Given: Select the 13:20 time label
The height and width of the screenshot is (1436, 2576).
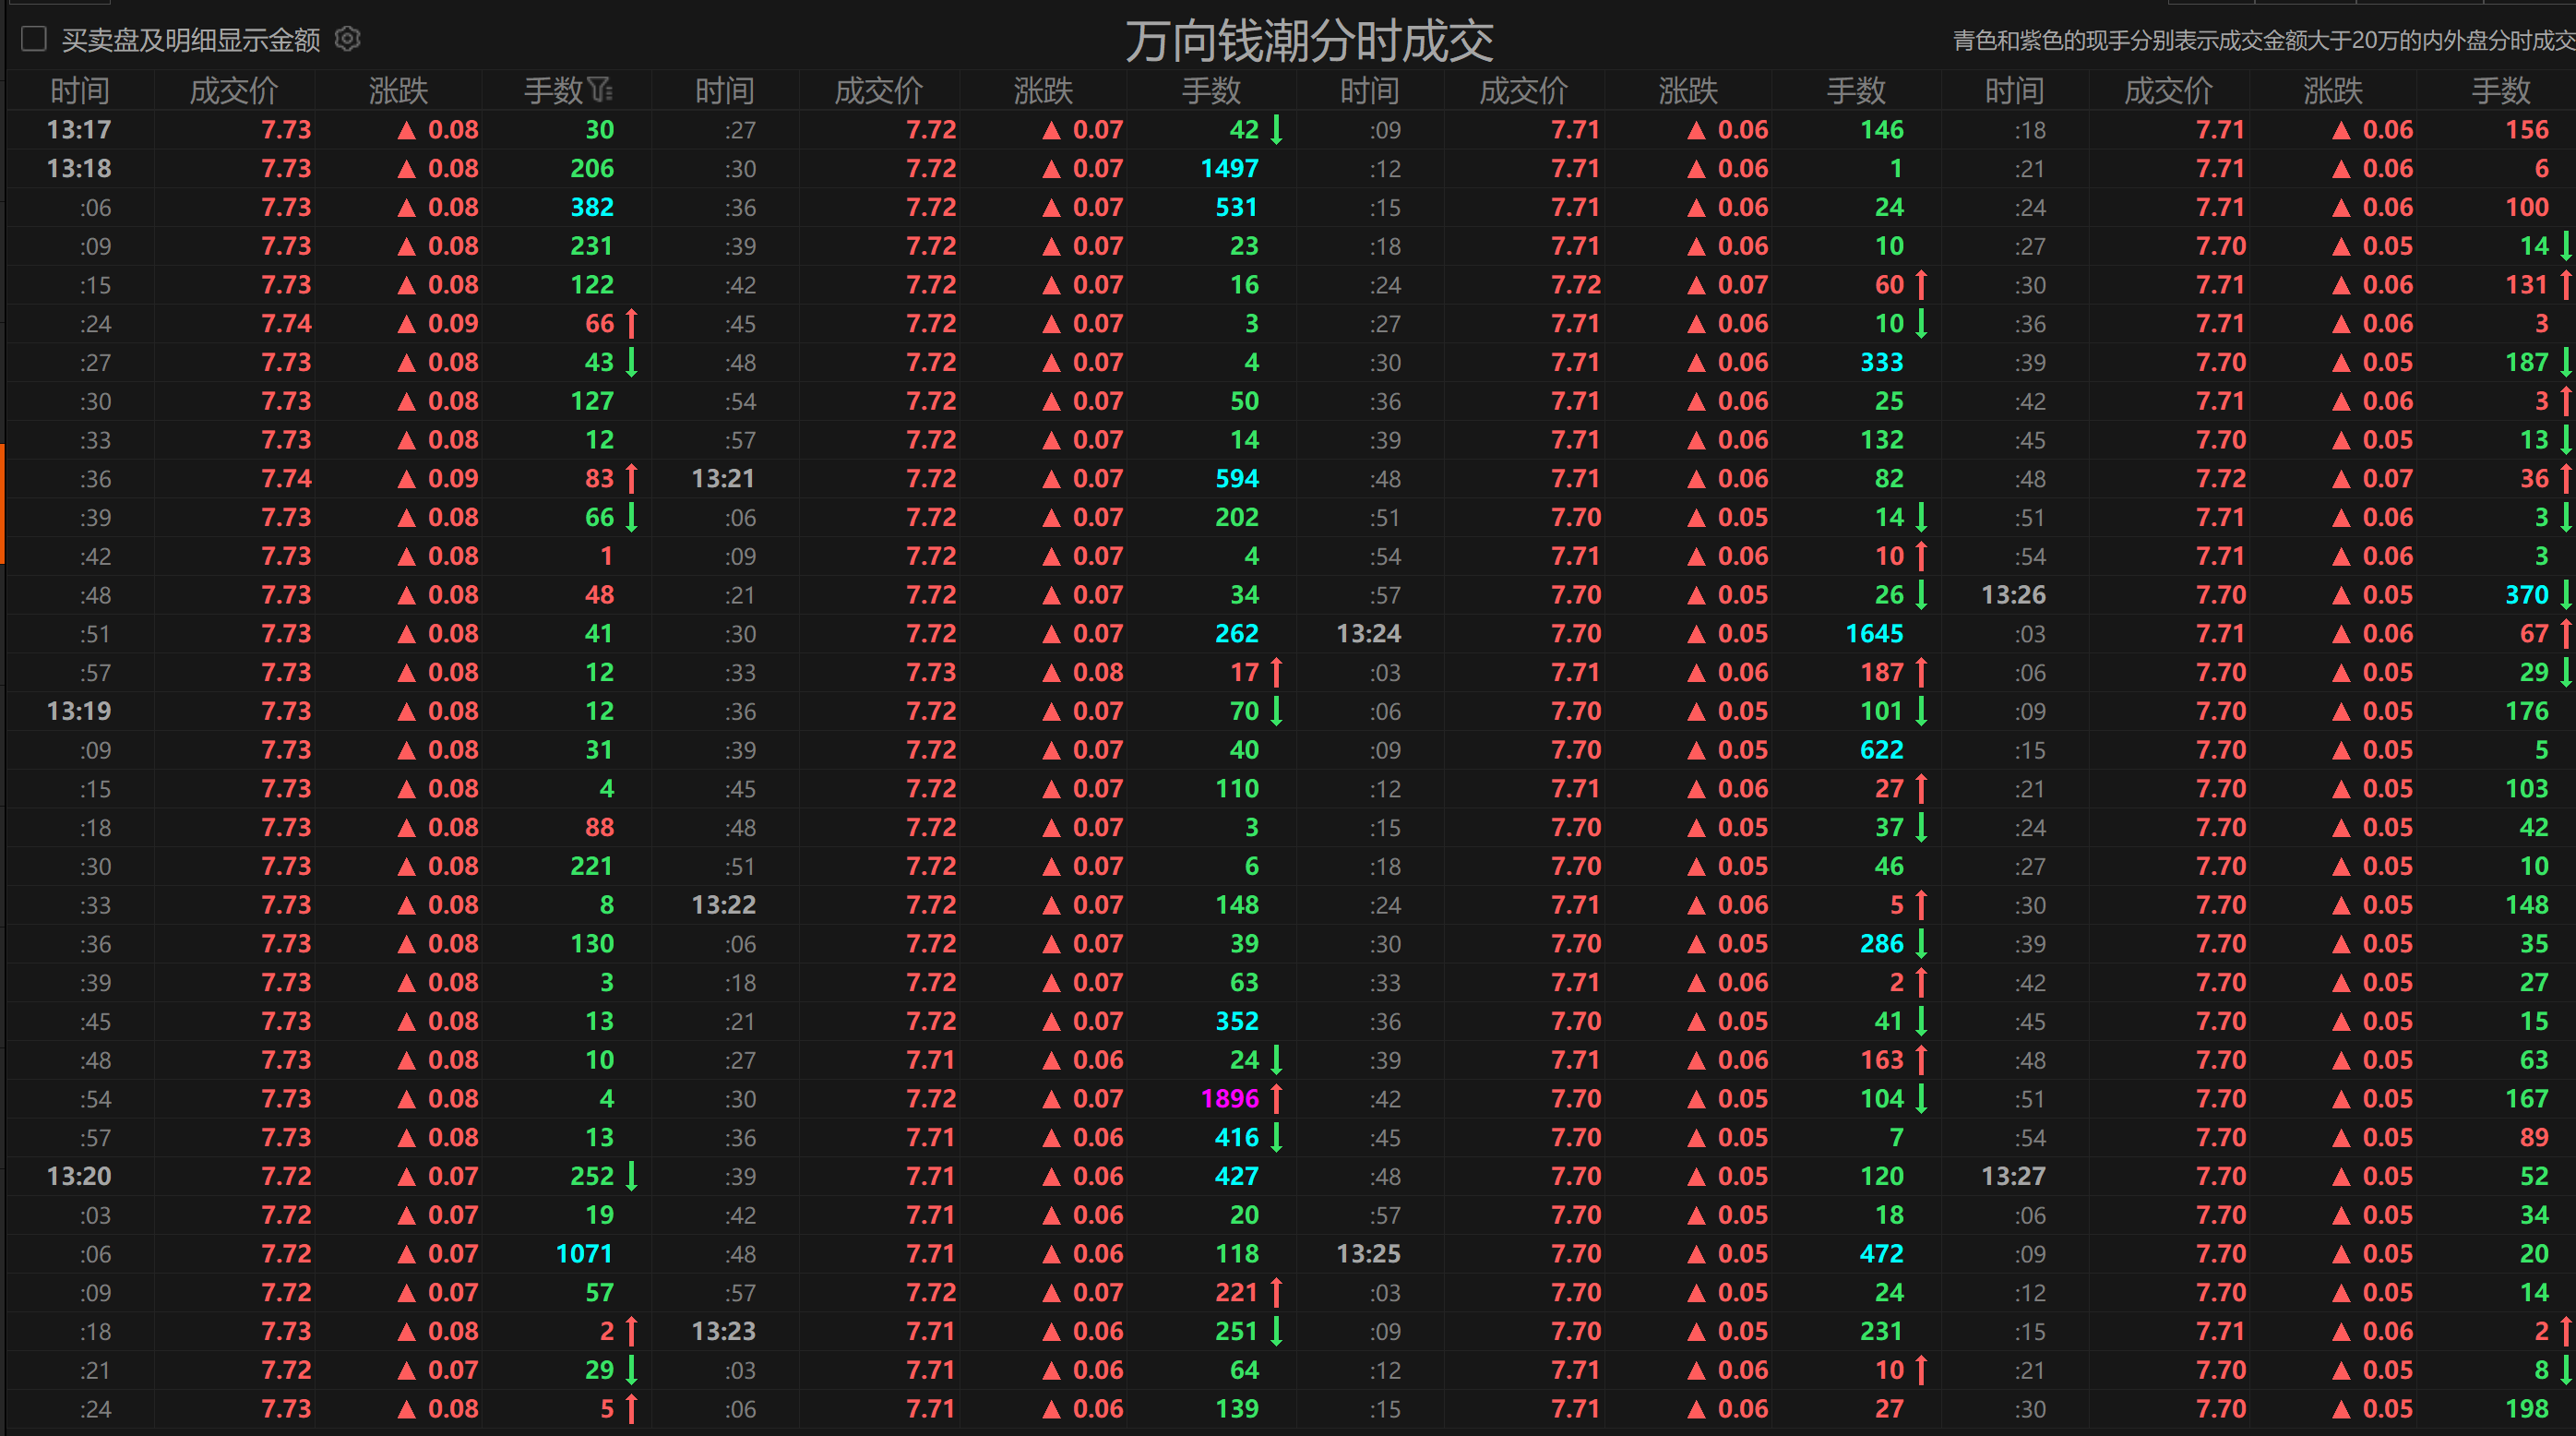Looking at the screenshot, I should [79, 1176].
